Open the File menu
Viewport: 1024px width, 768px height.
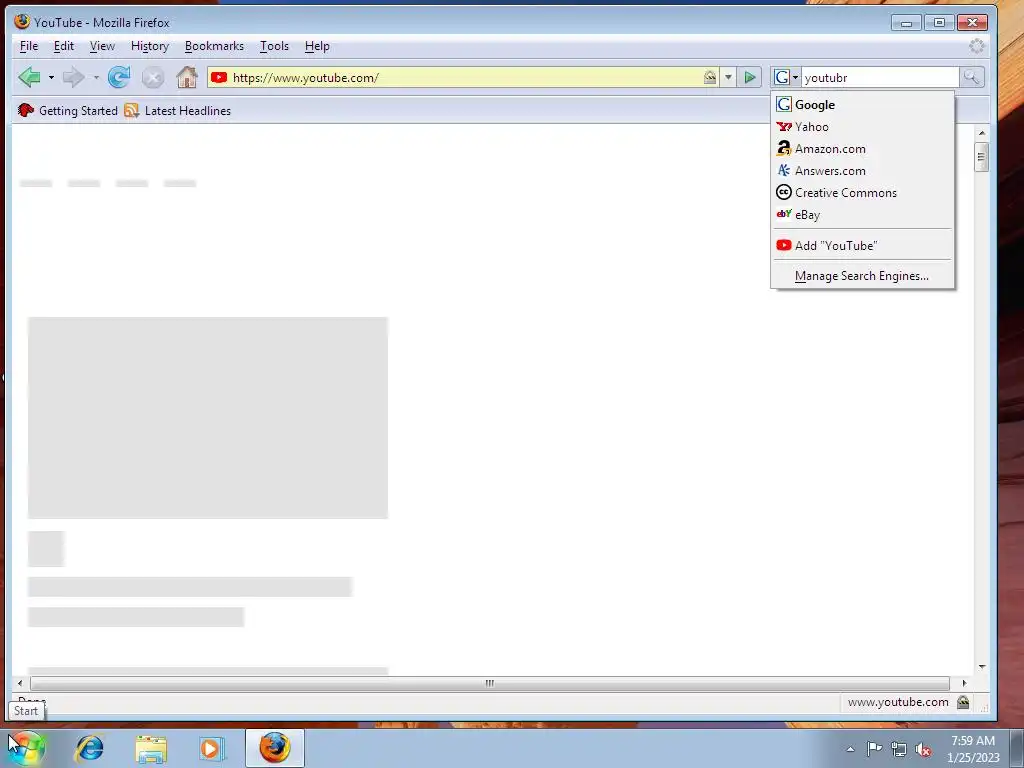pyautogui.click(x=29, y=46)
